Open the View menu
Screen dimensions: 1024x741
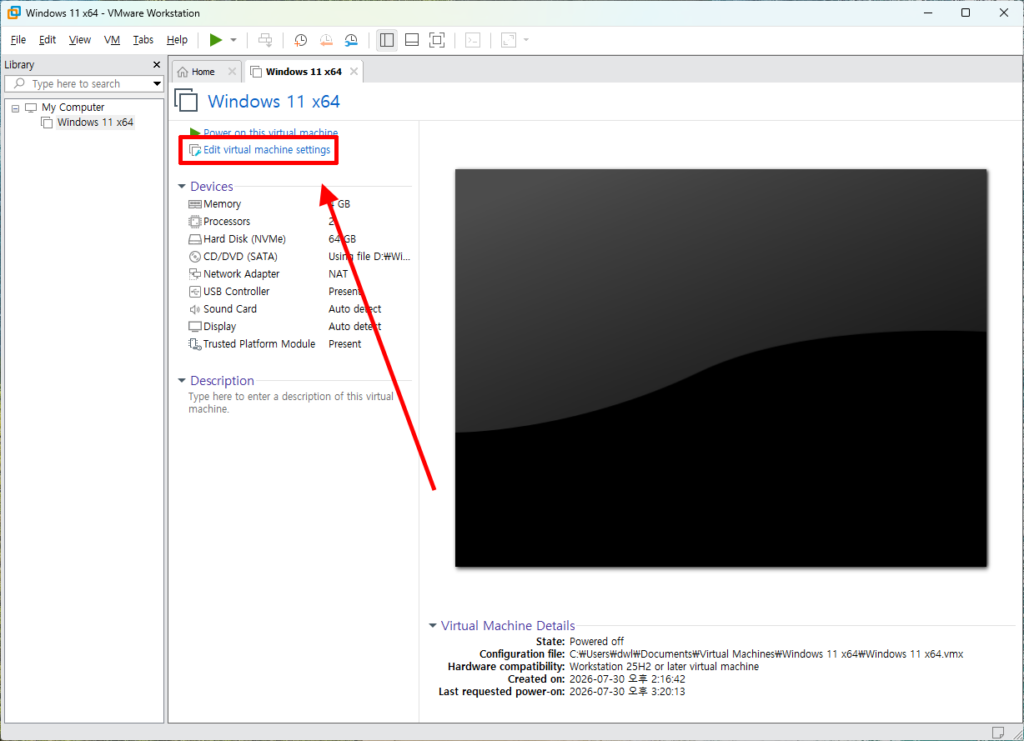(x=80, y=40)
